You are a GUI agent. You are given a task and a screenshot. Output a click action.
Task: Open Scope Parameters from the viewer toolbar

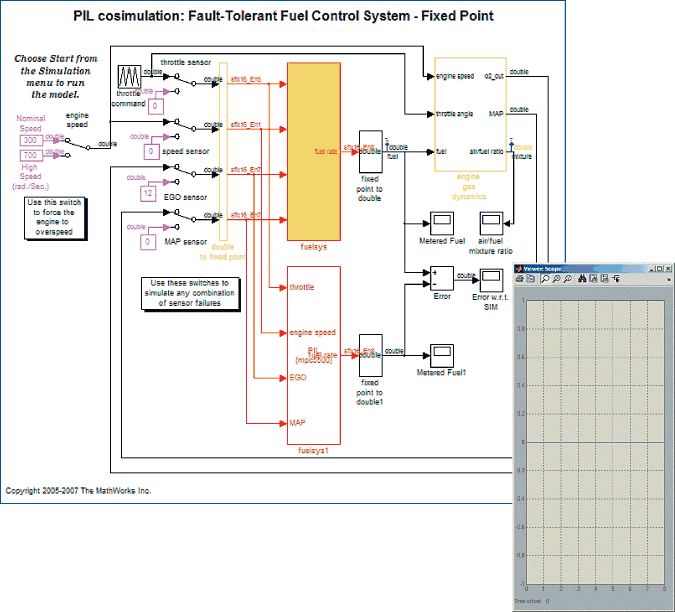pos(532,279)
